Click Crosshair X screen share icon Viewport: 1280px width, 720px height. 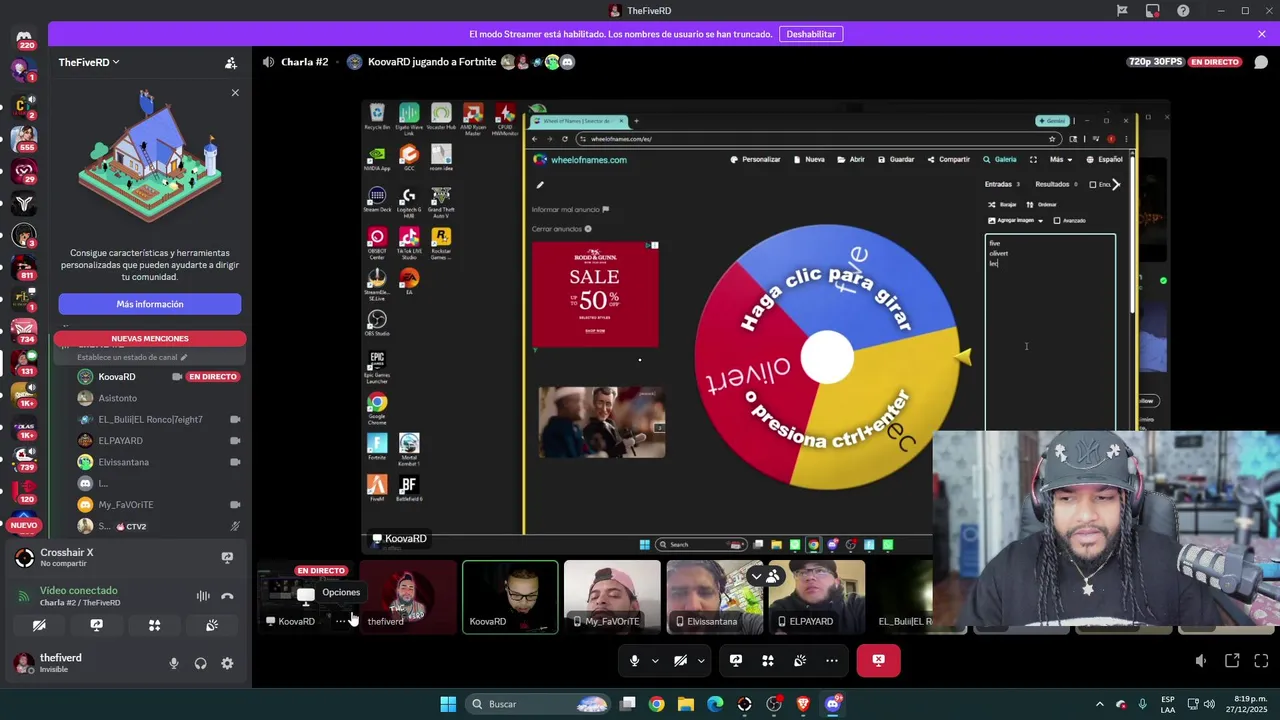pyautogui.click(x=227, y=557)
